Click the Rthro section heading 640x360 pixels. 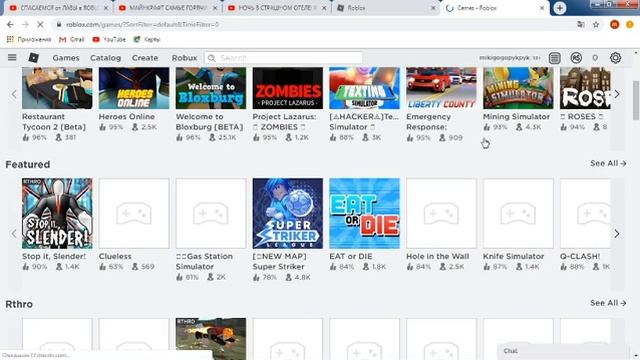click(x=19, y=304)
